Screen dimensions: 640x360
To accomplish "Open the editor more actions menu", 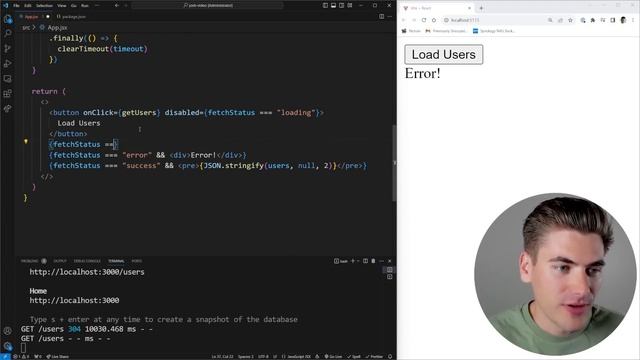I will (x=390, y=17).
